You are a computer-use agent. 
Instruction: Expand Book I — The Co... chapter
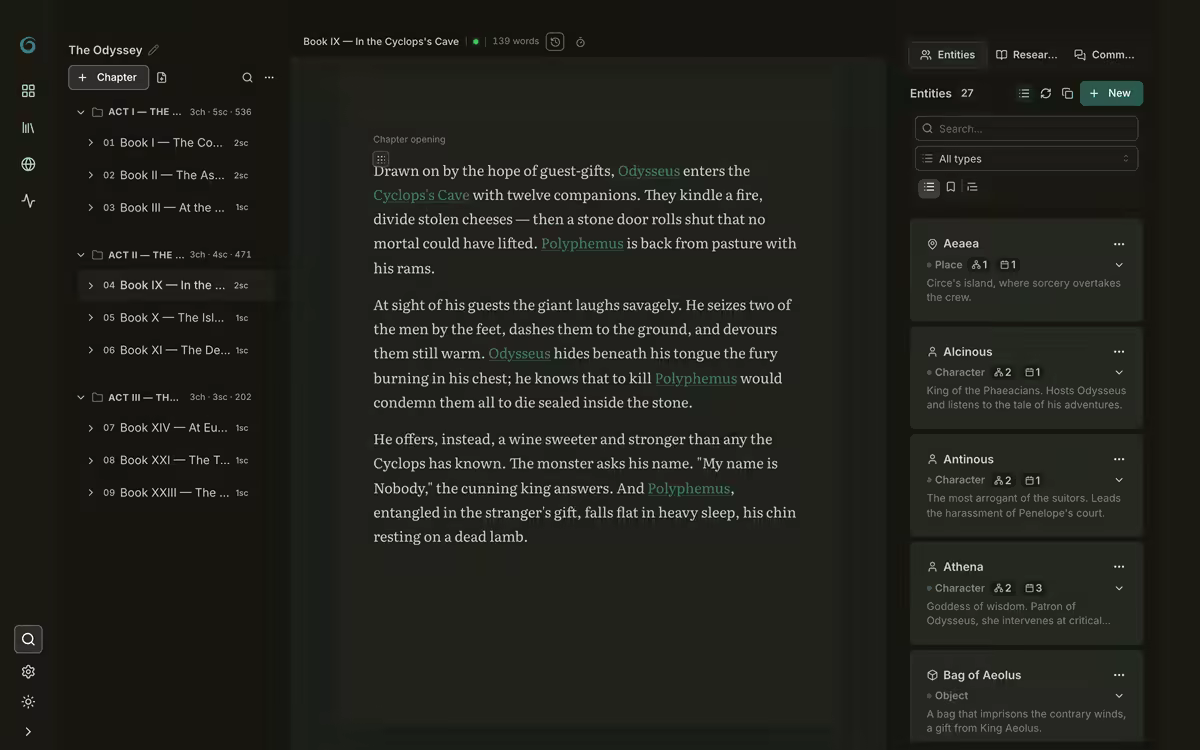click(90, 143)
